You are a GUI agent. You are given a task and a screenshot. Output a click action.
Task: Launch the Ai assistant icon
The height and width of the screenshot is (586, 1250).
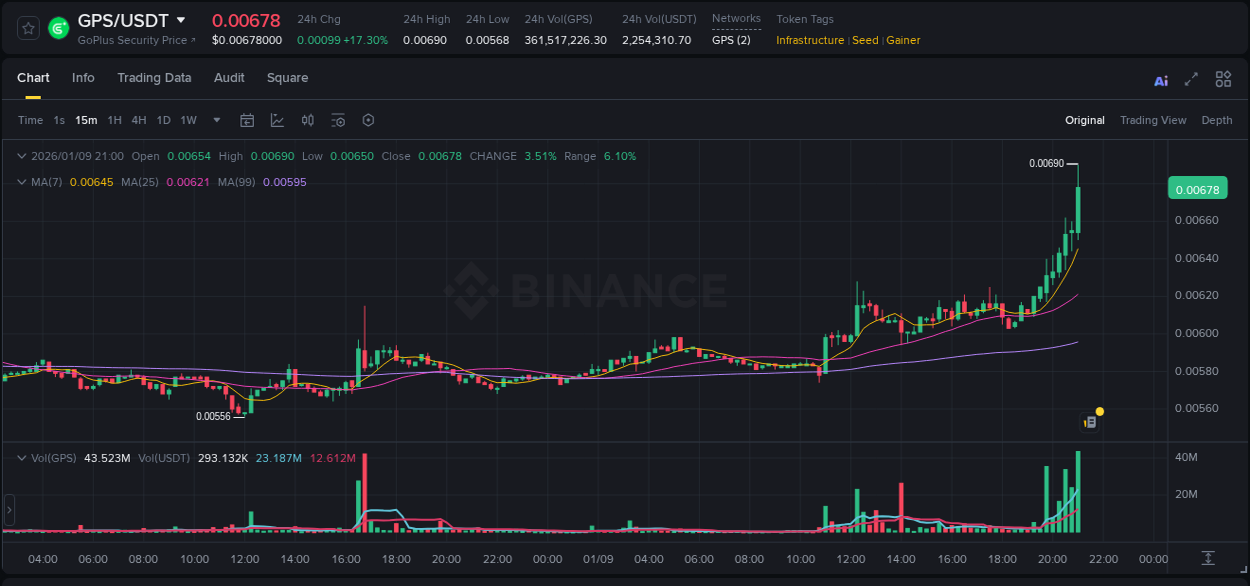(x=1161, y=78)
